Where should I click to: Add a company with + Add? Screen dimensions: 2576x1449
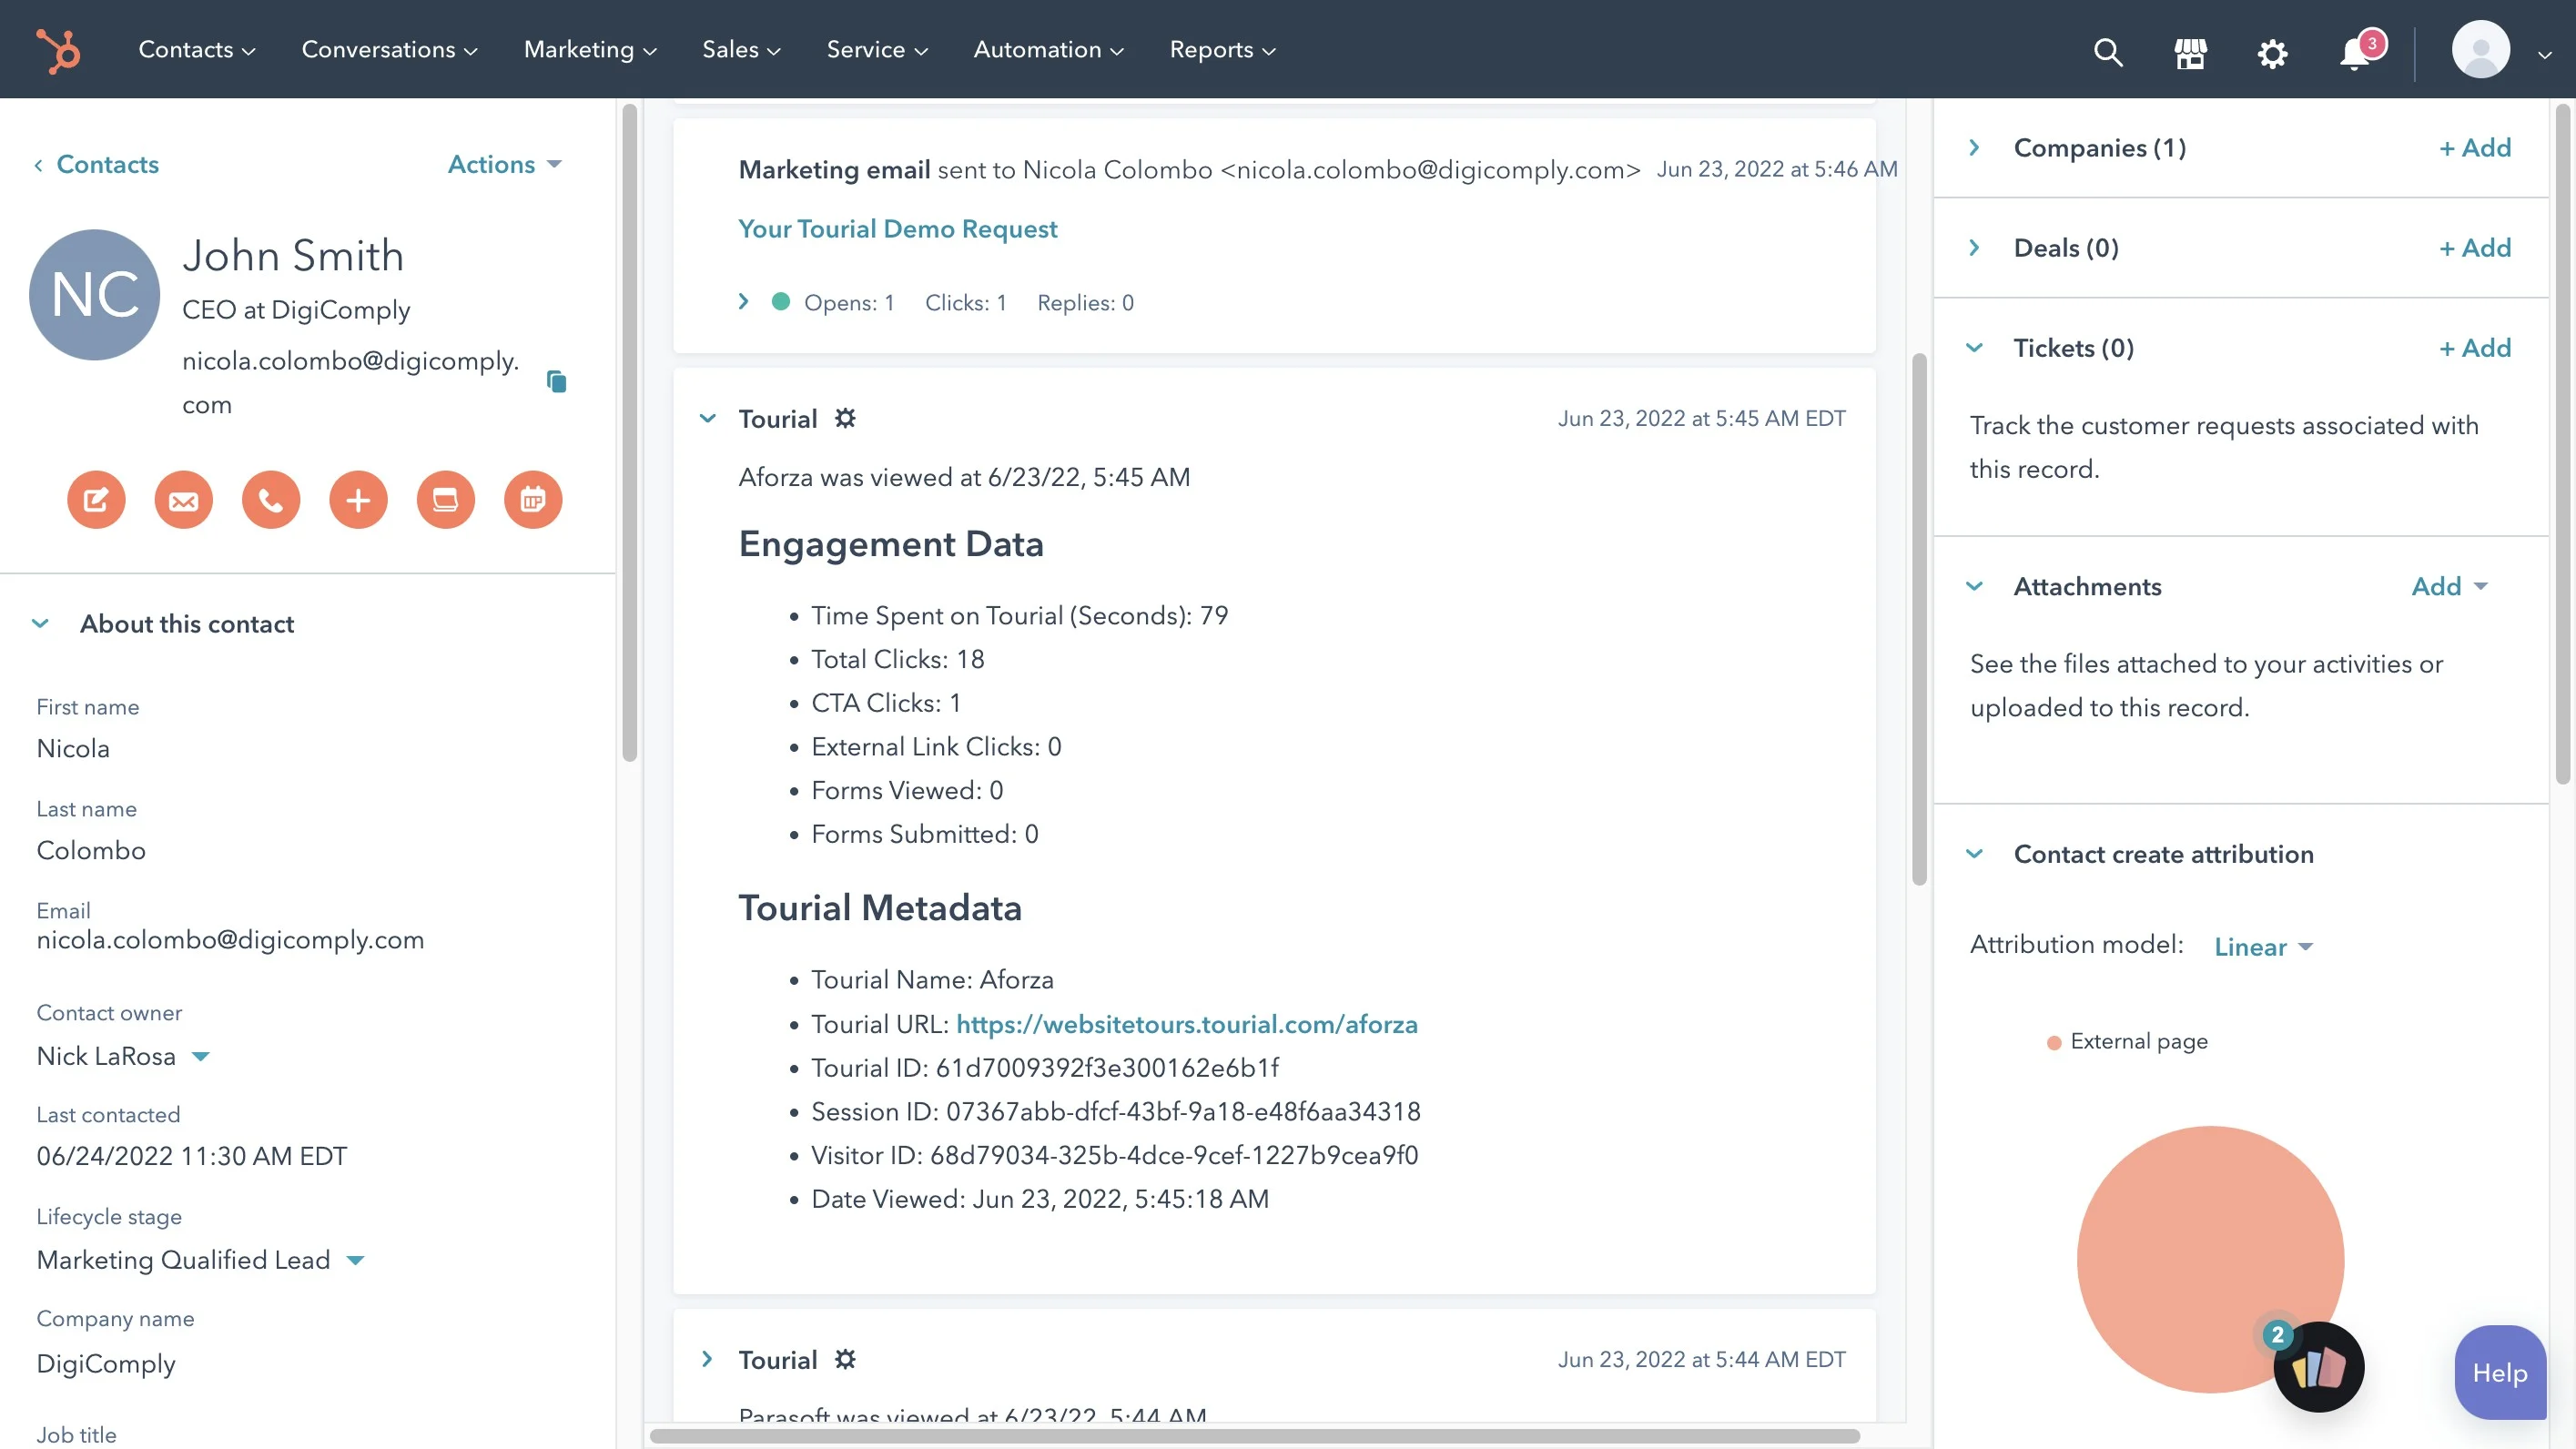2475,147
